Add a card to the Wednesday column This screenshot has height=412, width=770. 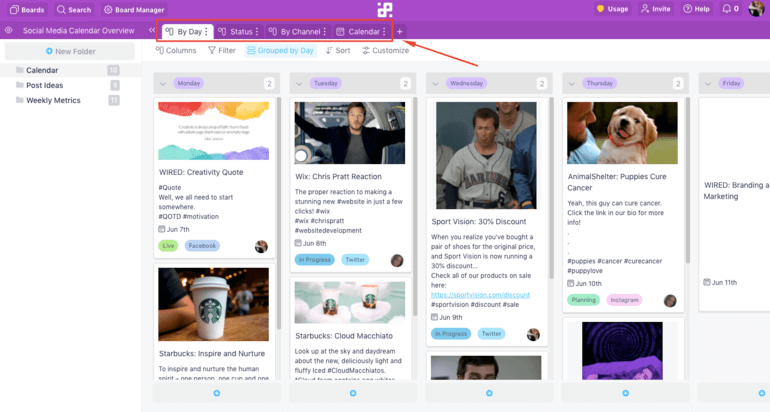point(489,393)
